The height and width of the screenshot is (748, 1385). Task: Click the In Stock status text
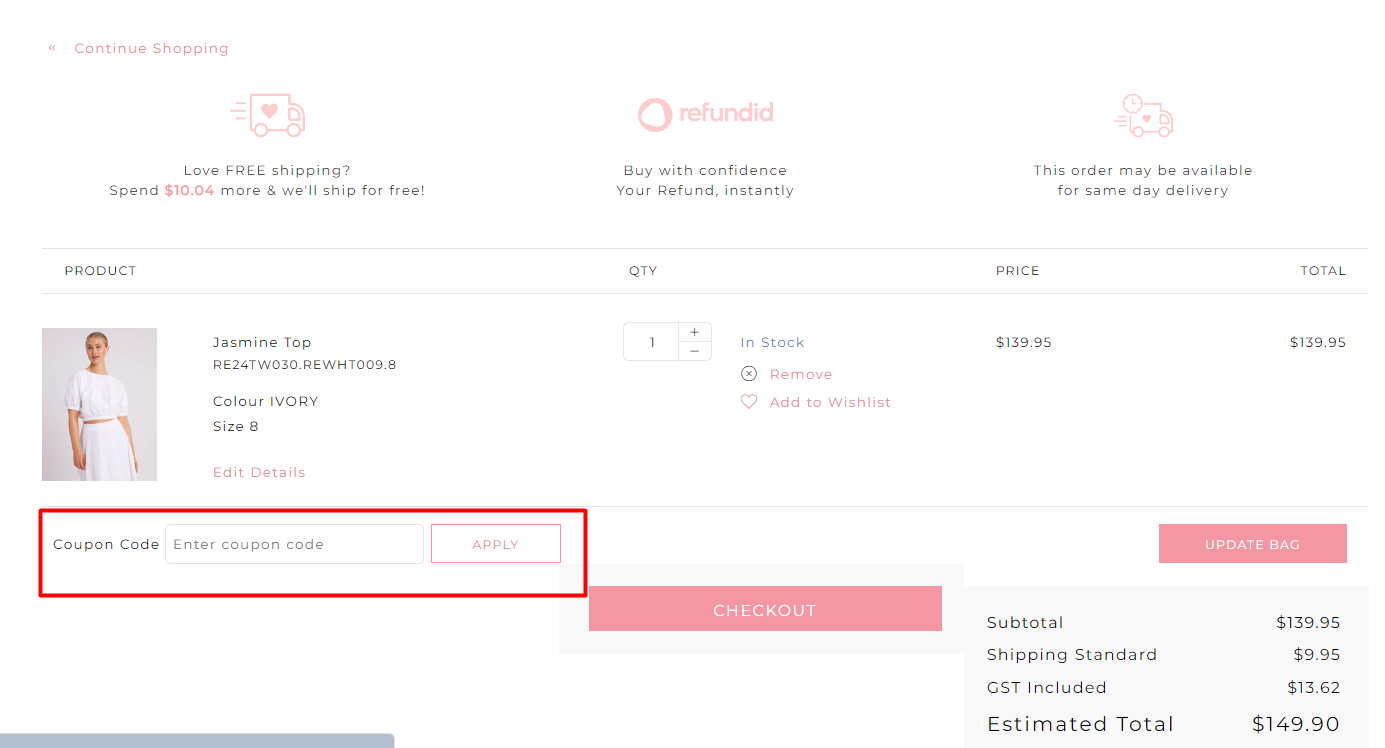pos(772,342)
